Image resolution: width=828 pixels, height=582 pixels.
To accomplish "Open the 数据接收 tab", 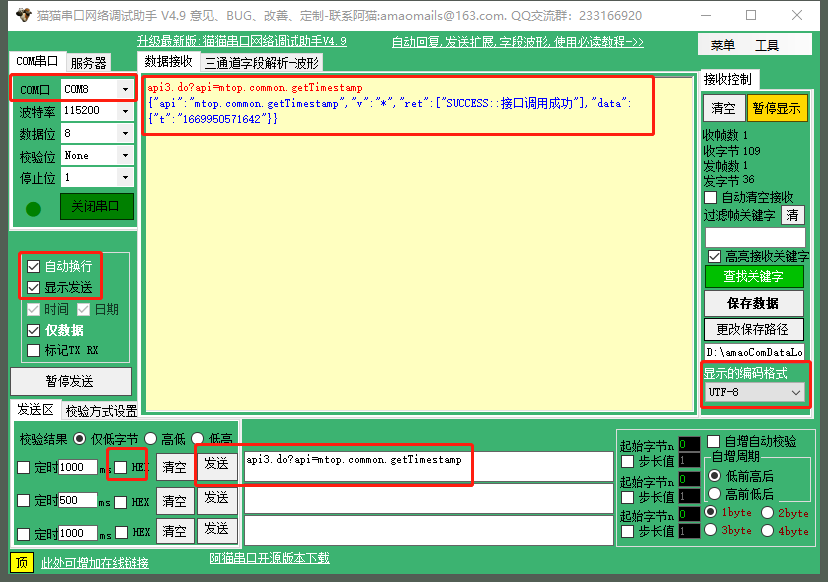I will coord(168,61).
